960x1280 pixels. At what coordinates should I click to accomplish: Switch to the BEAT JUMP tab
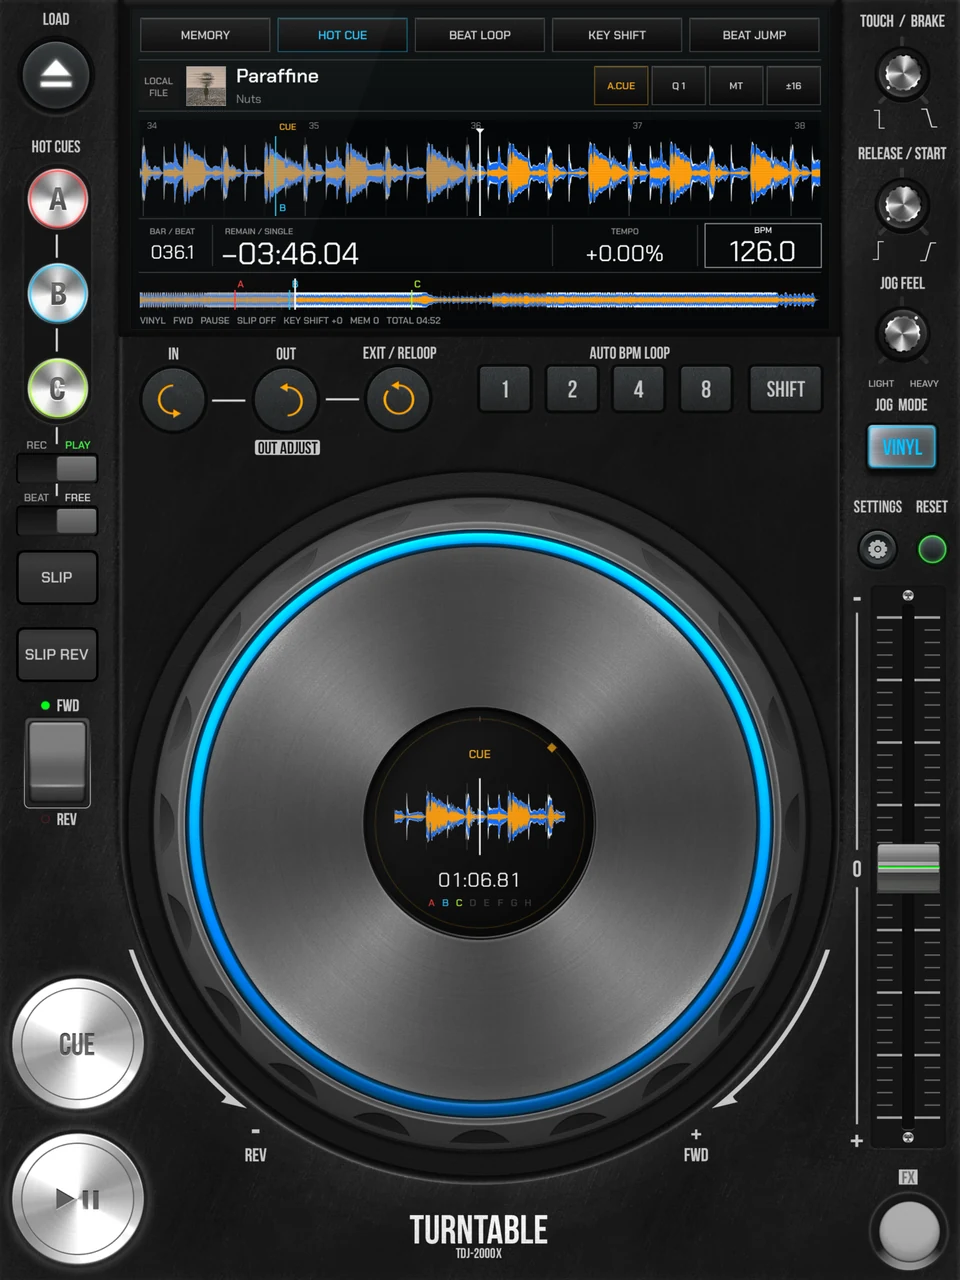pyautogui.click(x=754, y=35)
